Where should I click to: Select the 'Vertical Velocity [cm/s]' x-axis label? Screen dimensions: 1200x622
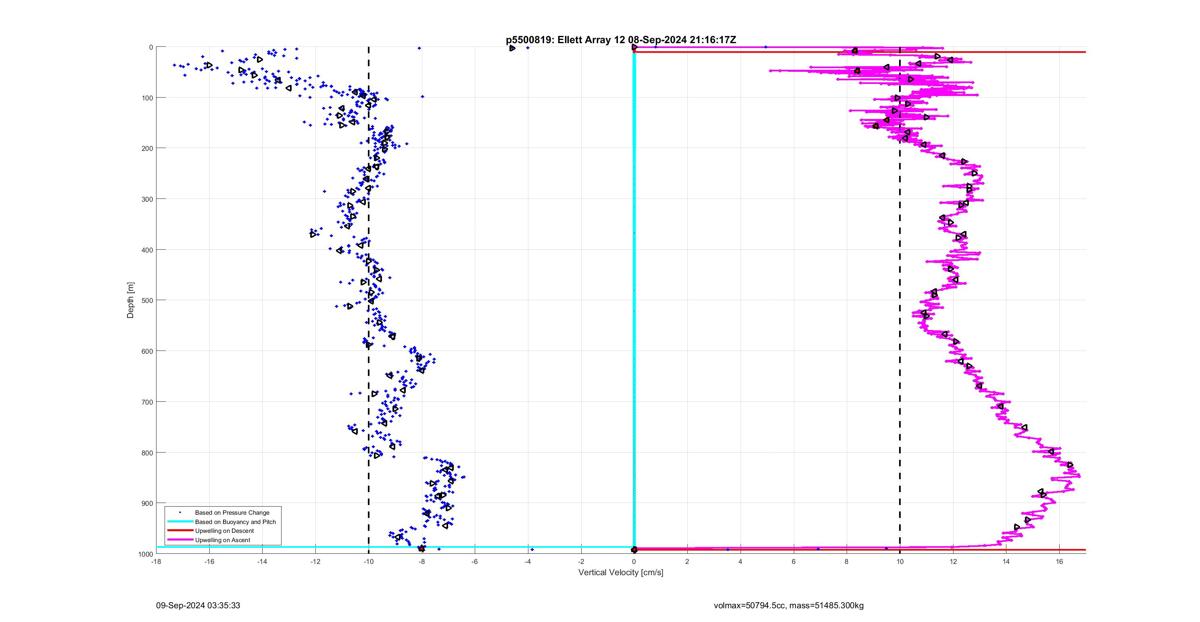click(621, 573)
